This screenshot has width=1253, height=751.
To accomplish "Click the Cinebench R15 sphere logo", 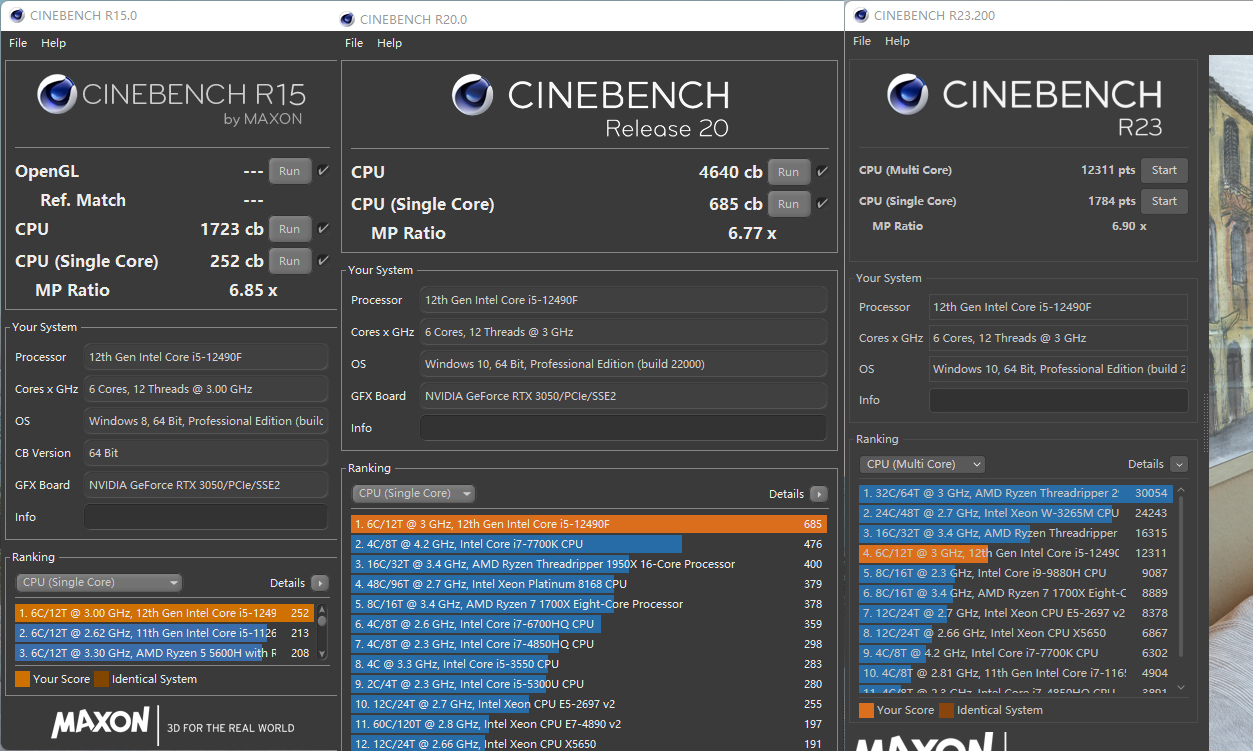I will [57, 95].
